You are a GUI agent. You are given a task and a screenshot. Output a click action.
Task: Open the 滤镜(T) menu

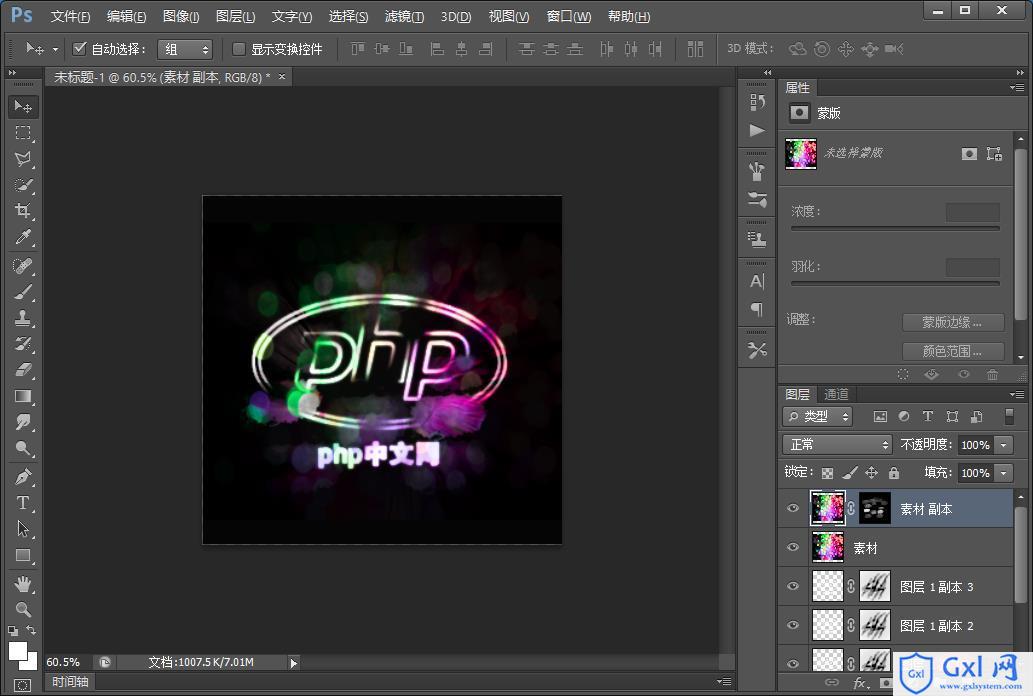point(405,16)
